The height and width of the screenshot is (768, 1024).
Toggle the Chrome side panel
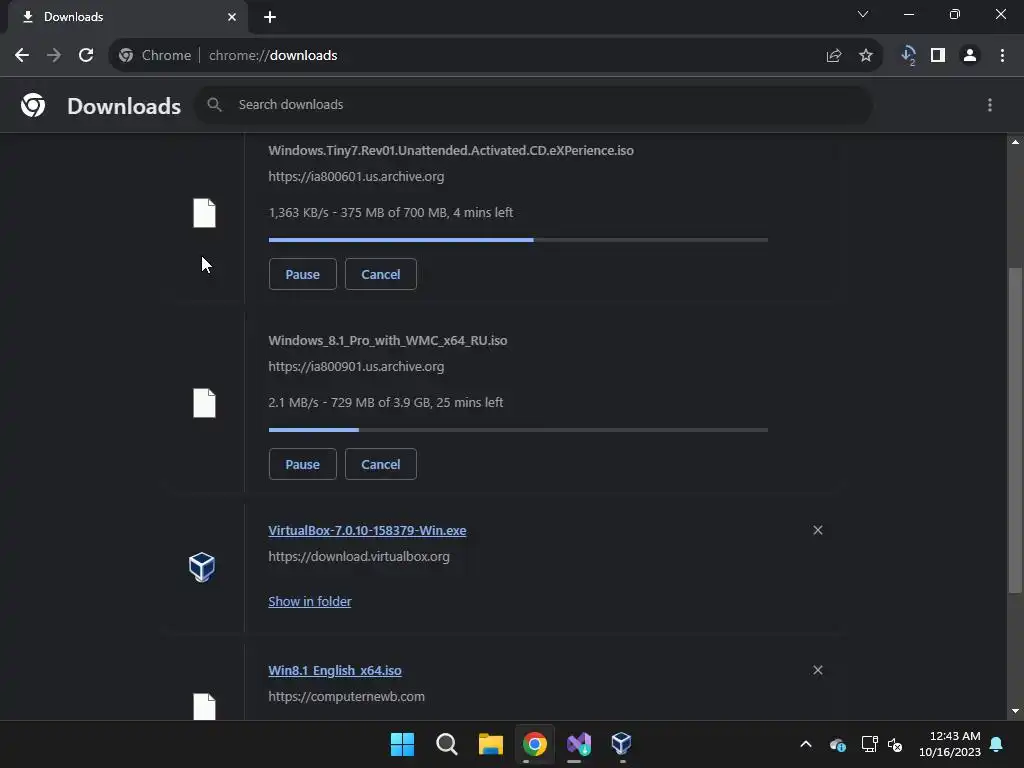point(938,56)
